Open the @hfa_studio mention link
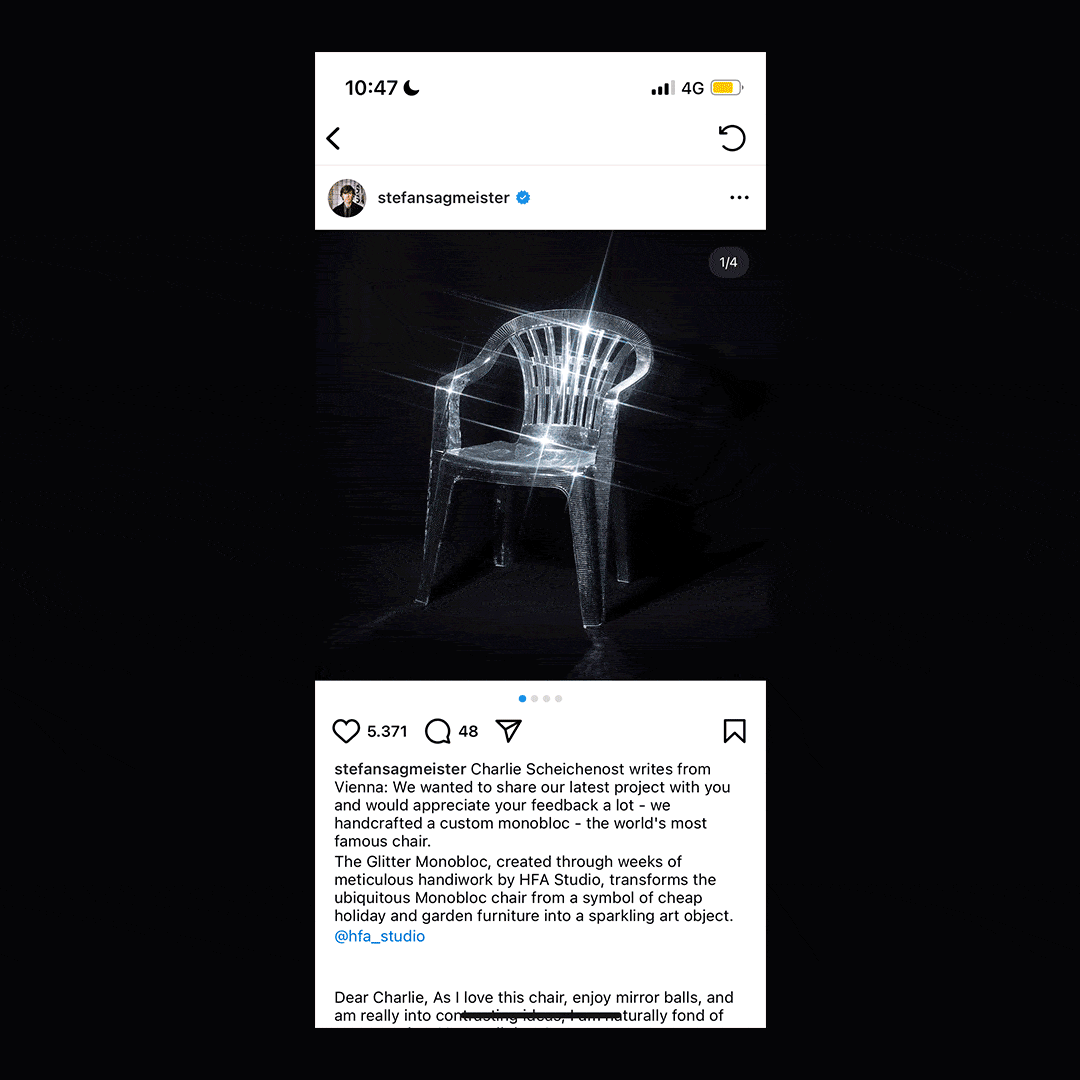1080x1080 pixels. point(380,936)
